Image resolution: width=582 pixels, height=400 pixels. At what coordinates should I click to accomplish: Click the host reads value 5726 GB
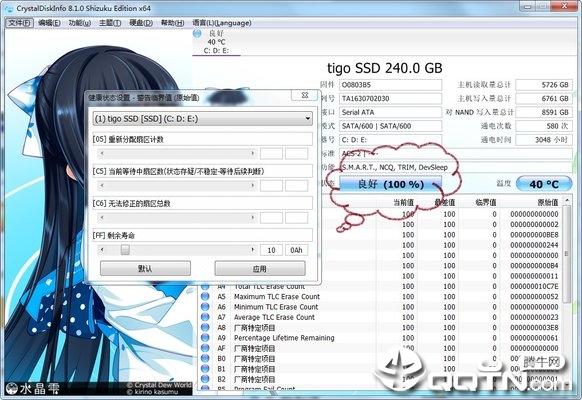click(x=544, y=85)
